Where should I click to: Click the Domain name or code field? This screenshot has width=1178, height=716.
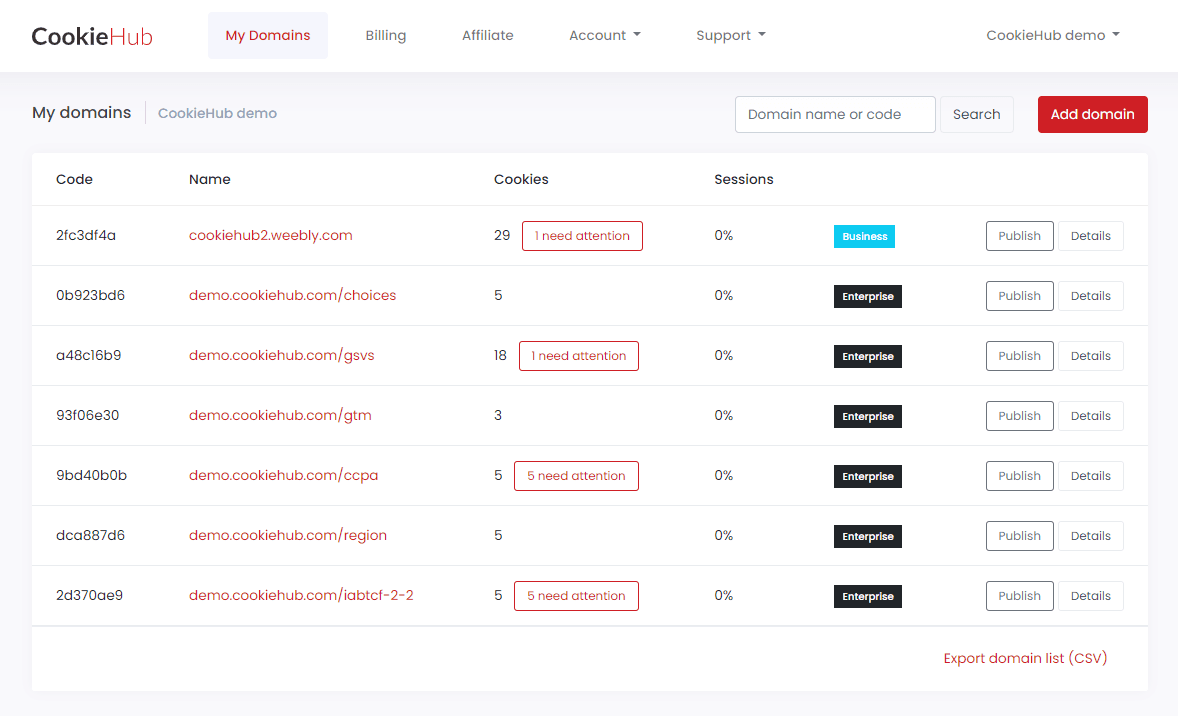[834, 114]
